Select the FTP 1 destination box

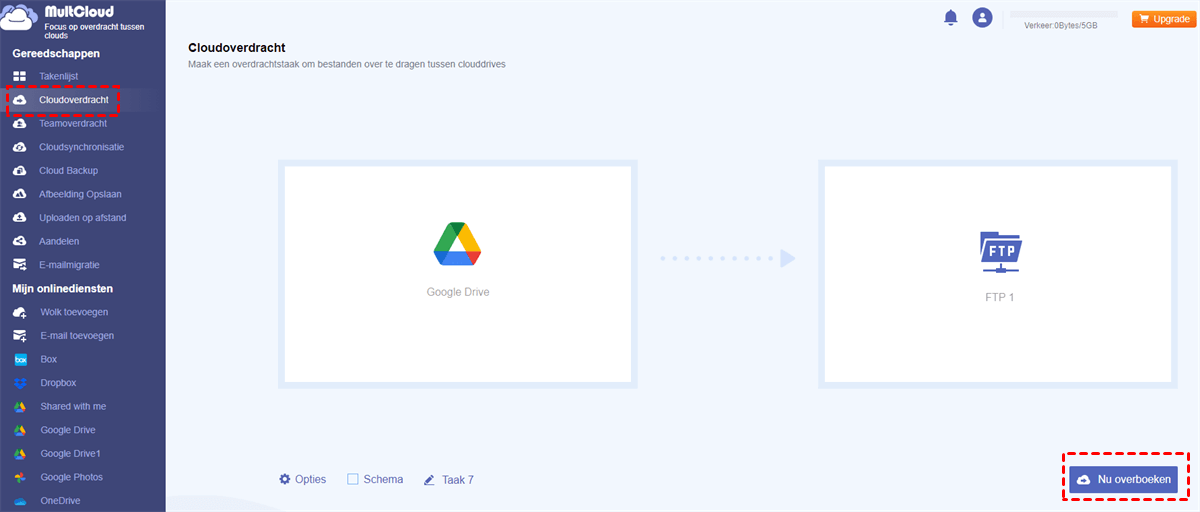coord(998,274)
